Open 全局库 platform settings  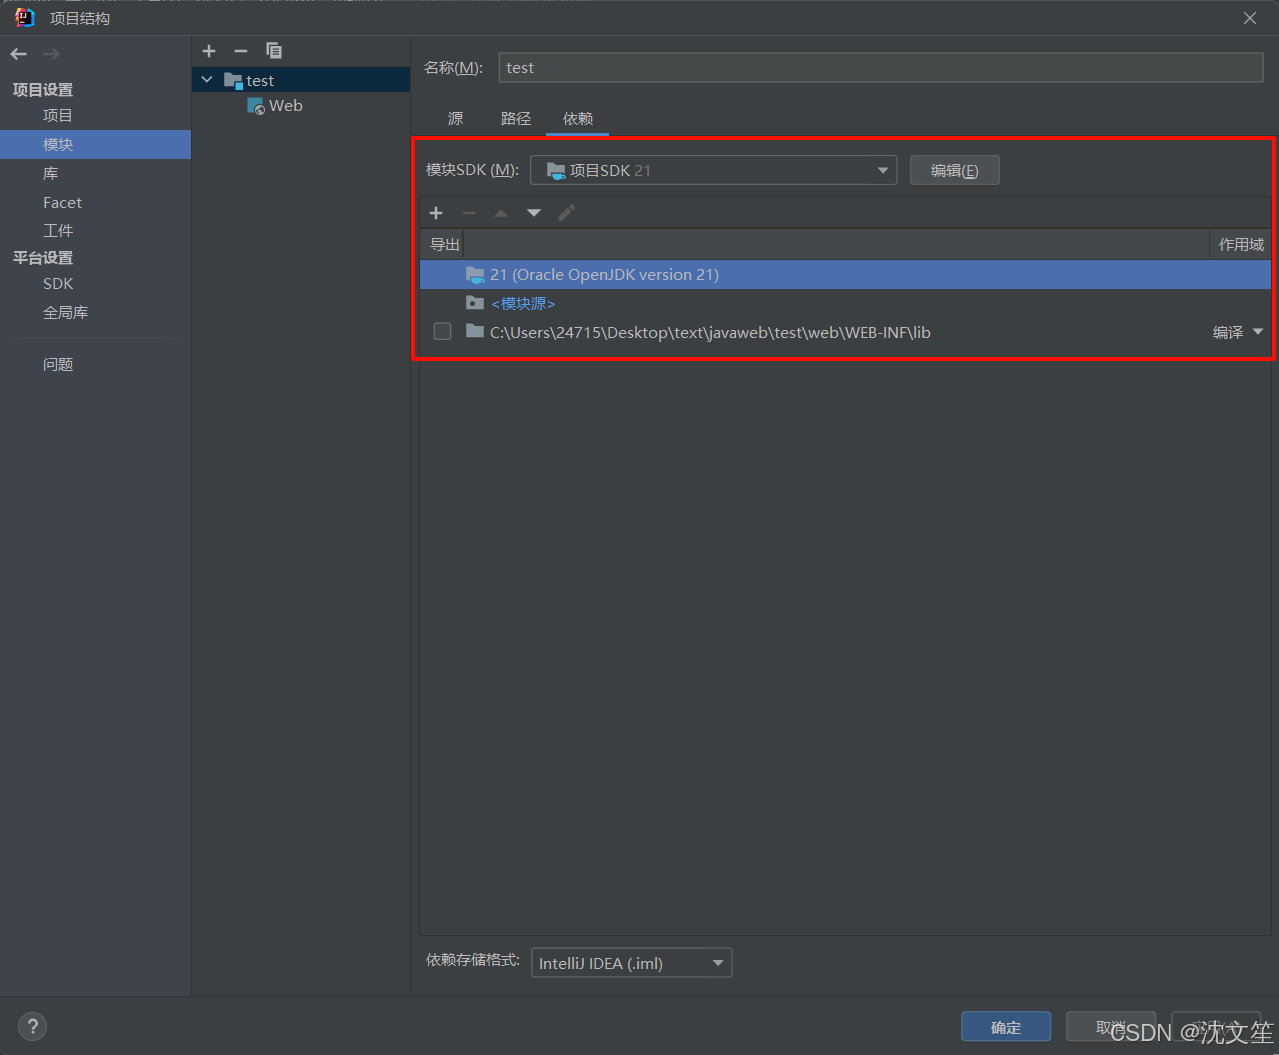tap(66, 313)
